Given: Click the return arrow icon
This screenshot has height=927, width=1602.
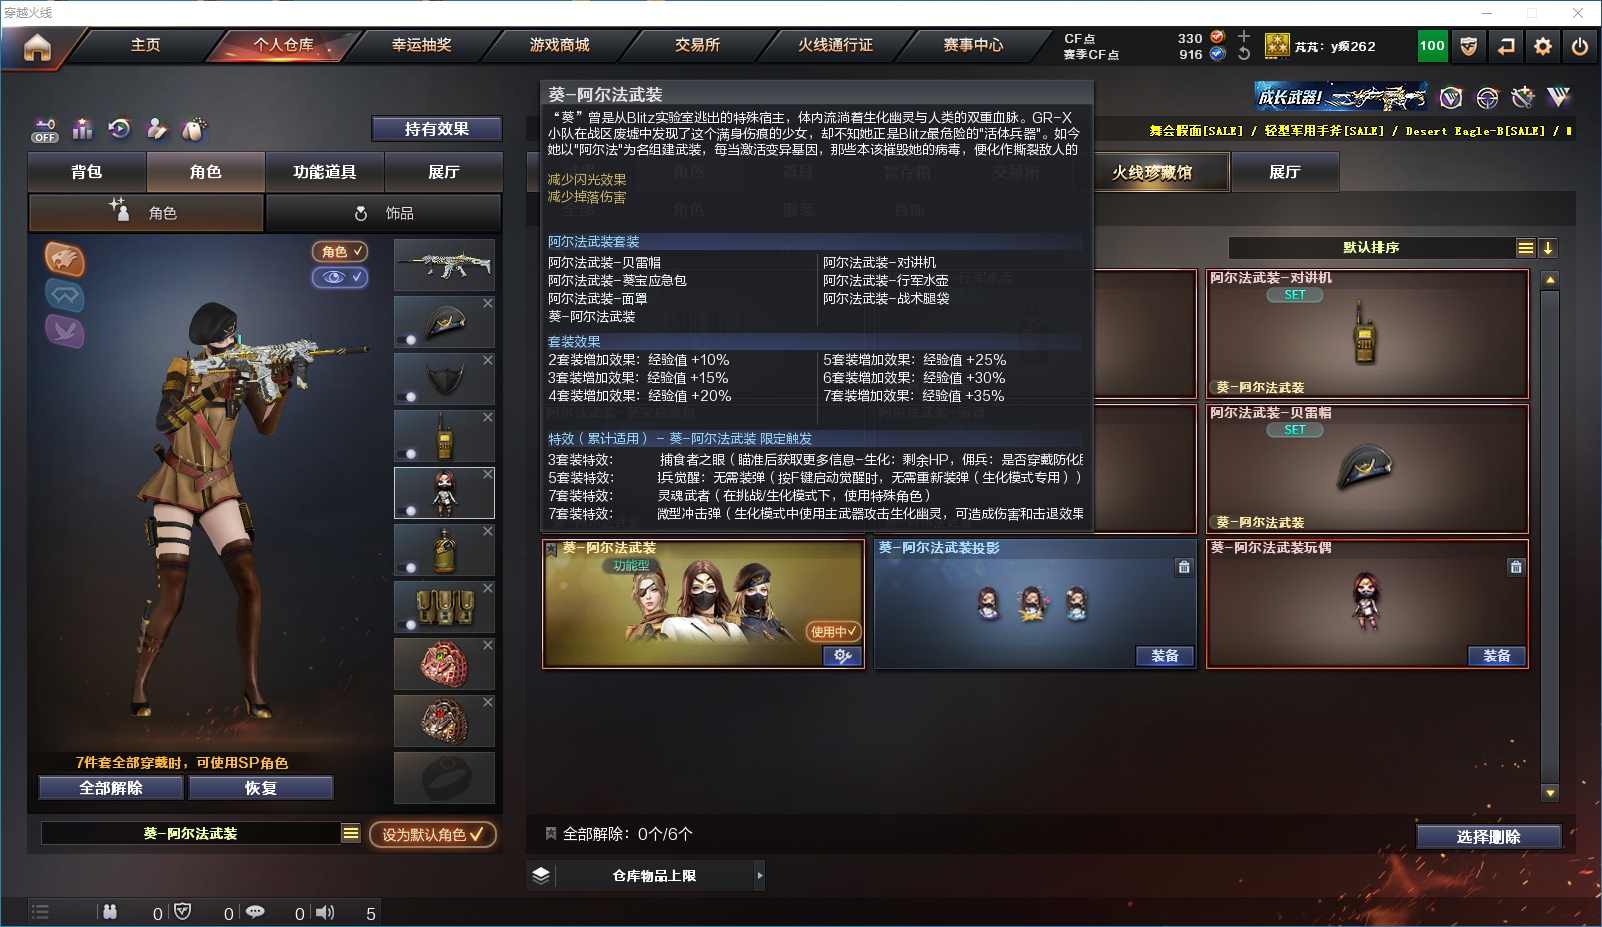Looking at the screenshot, I should tap(1506, 46).
